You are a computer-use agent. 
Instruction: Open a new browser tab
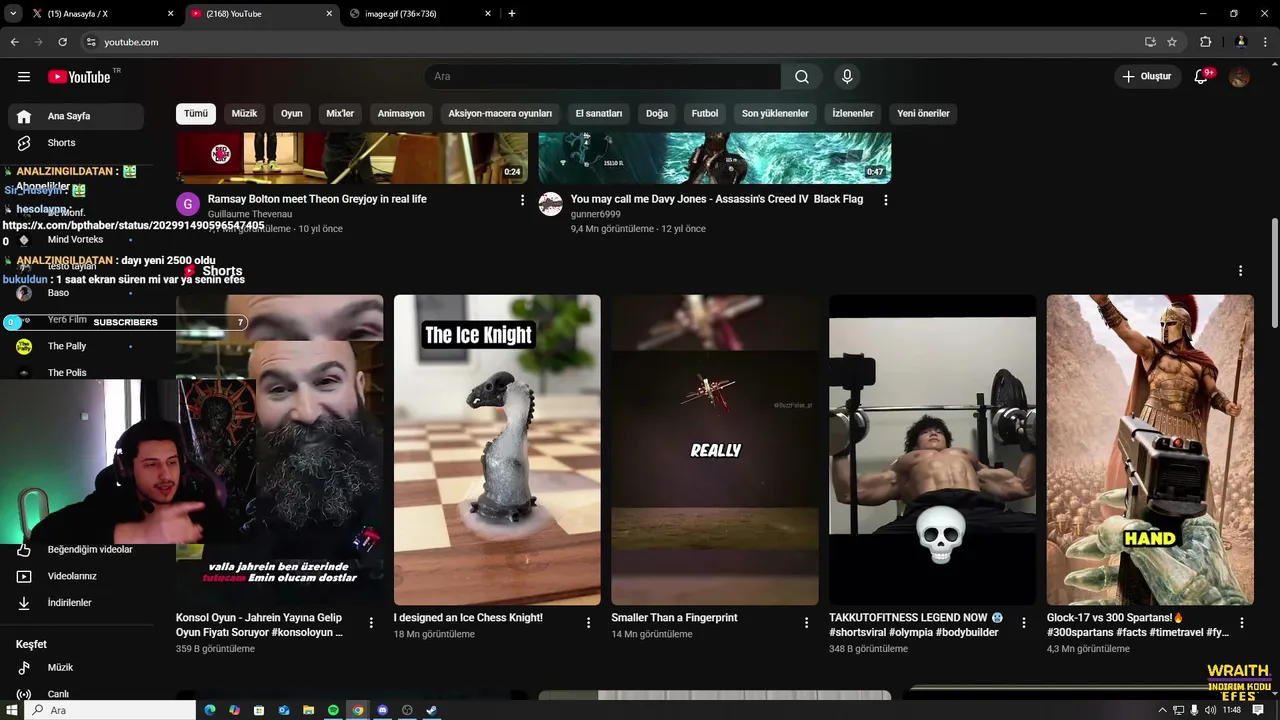pyautogui.click(x=512, y=14)
